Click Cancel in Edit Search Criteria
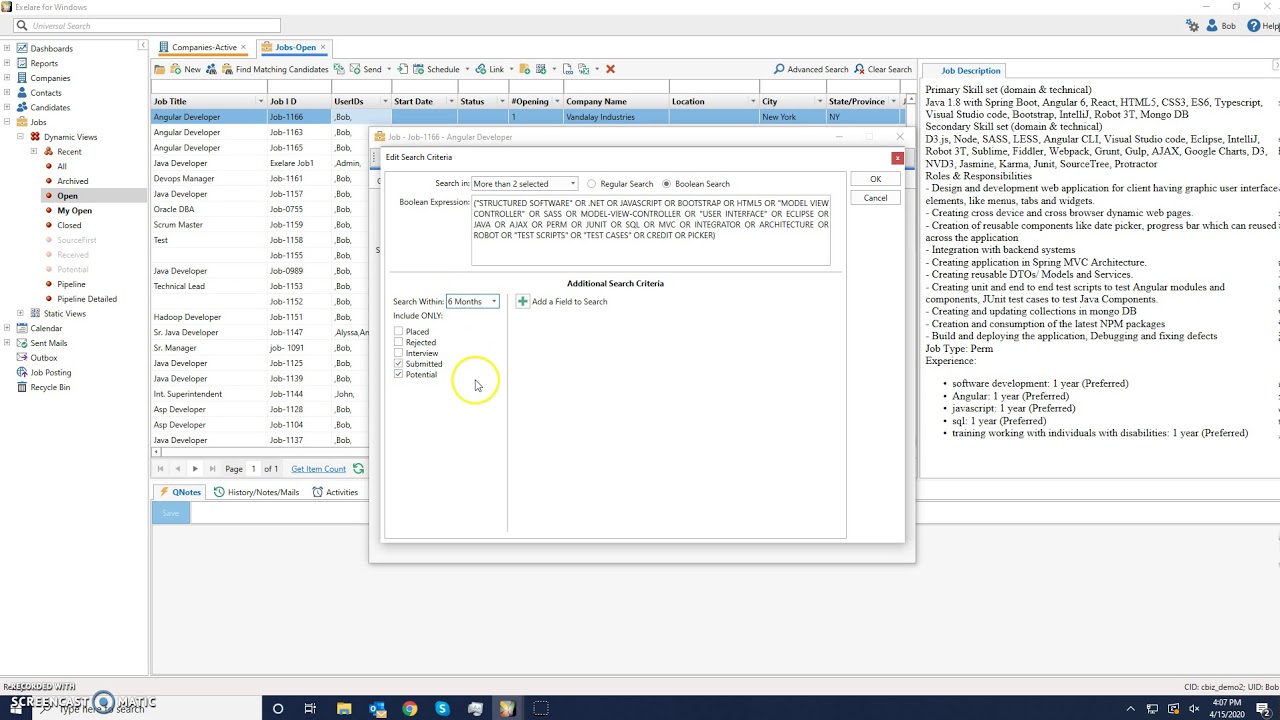 (x=875, y=198)
